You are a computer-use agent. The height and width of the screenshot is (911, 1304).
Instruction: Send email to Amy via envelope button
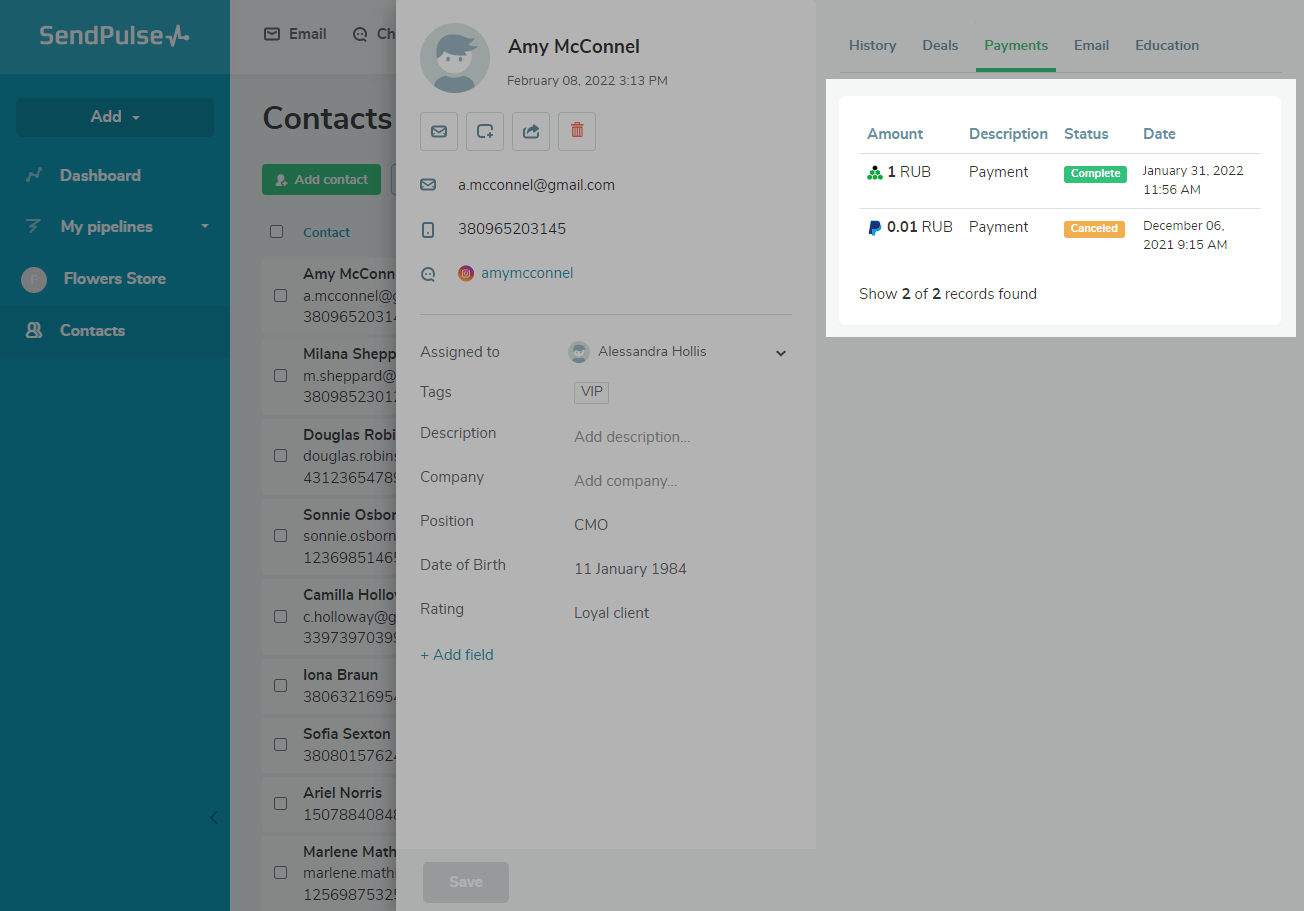(x=439, y=131)
